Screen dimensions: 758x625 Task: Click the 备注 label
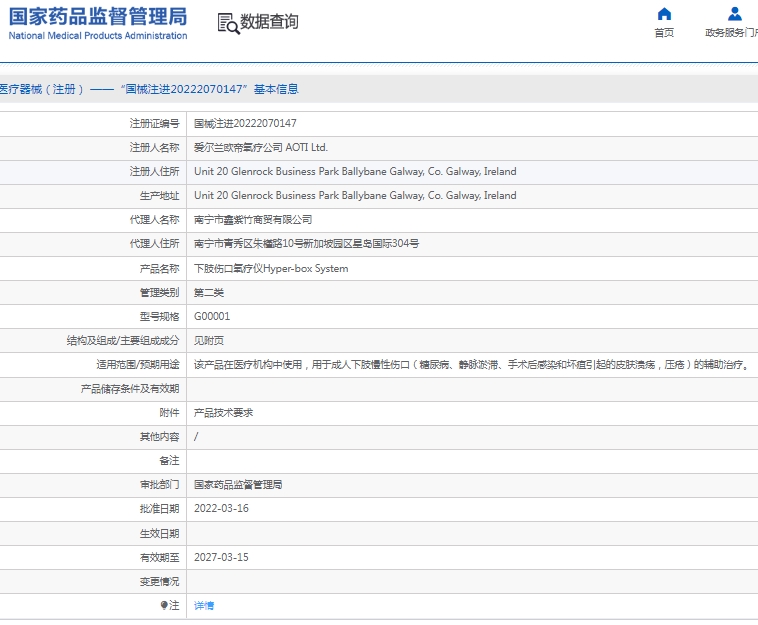(x=169, y=461)
